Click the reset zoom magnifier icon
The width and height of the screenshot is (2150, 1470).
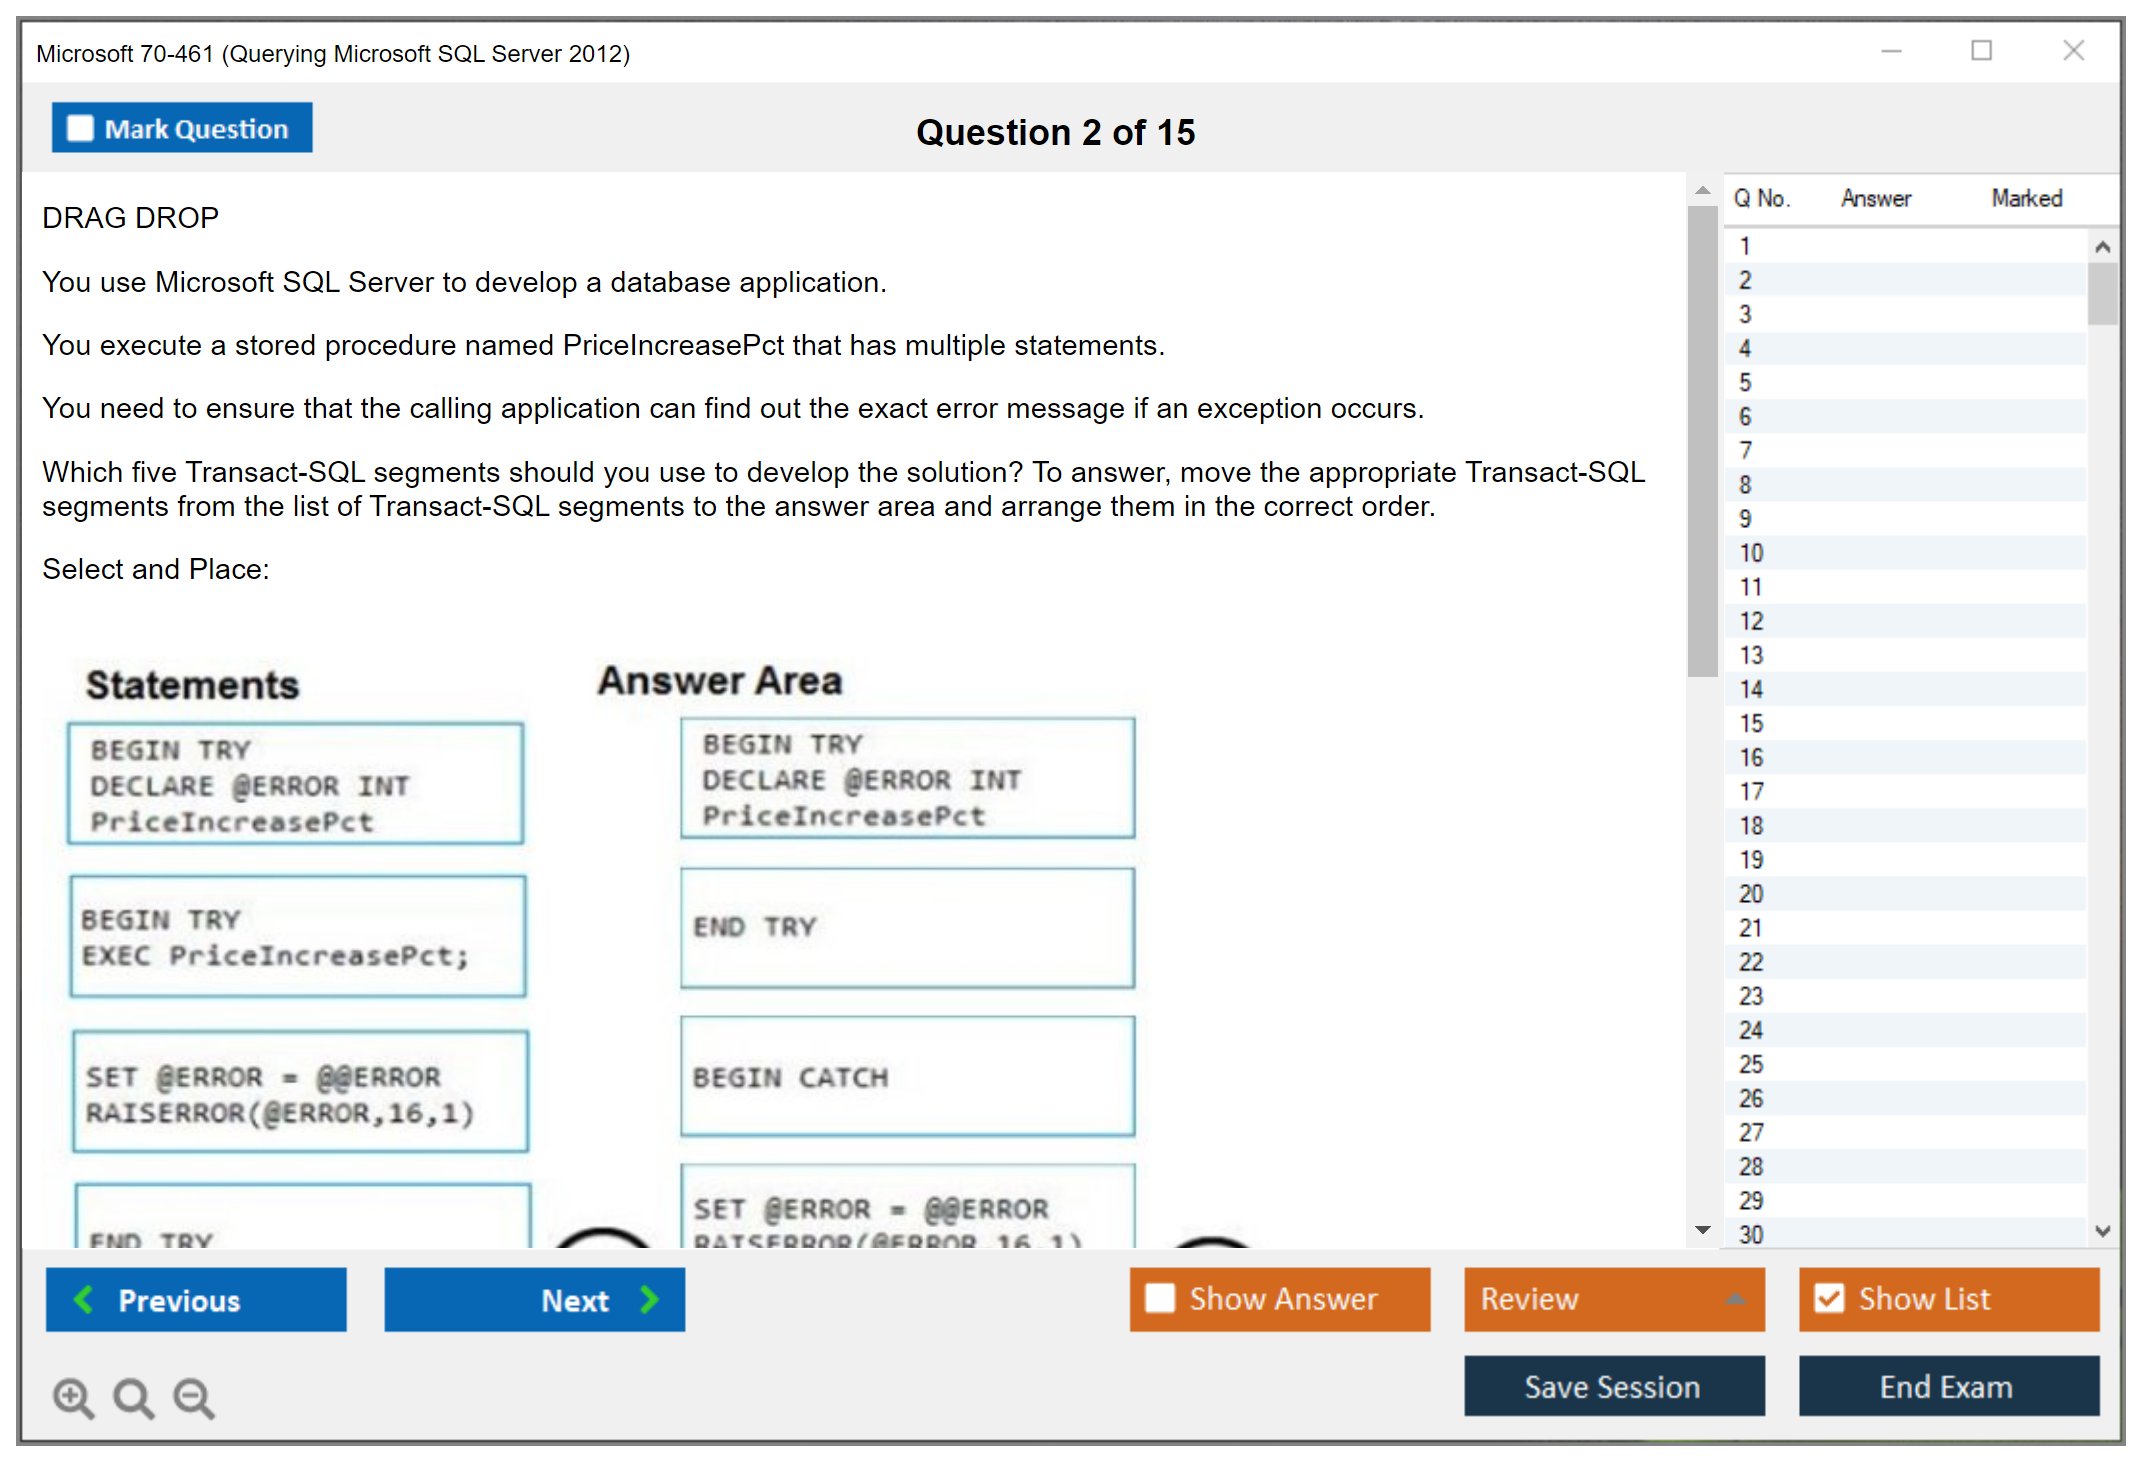click(x=133, y=1397)
